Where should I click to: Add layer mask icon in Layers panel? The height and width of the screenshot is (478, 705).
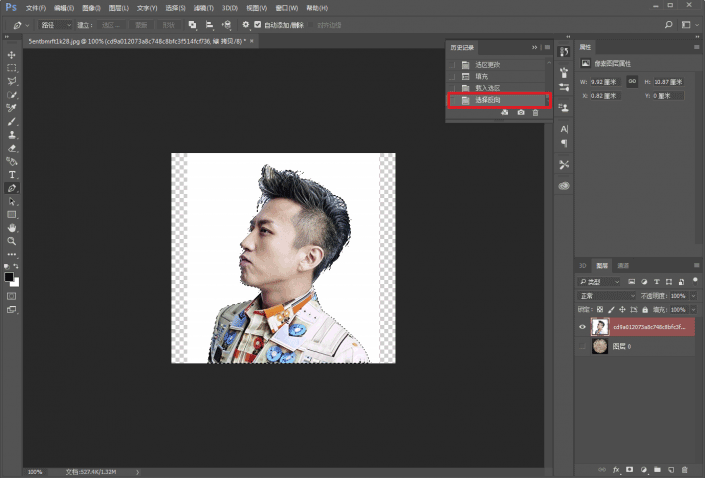pyautogui.click(x=629, y=469)
